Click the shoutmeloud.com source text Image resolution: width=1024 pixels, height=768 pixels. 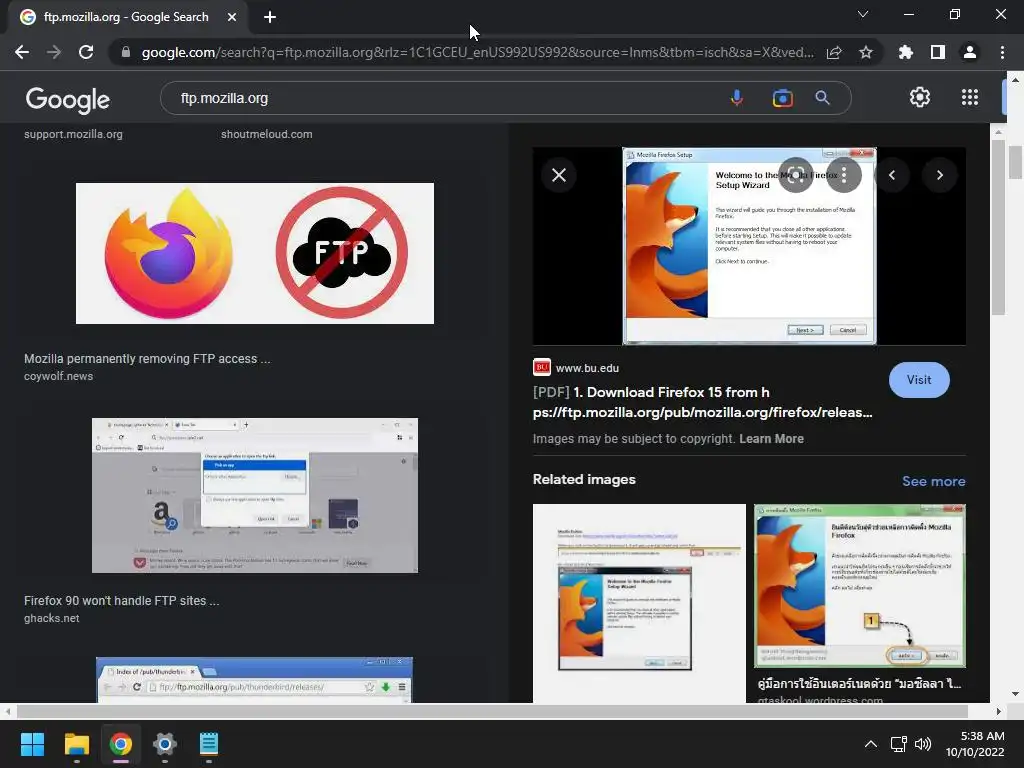tap(266, 134)
